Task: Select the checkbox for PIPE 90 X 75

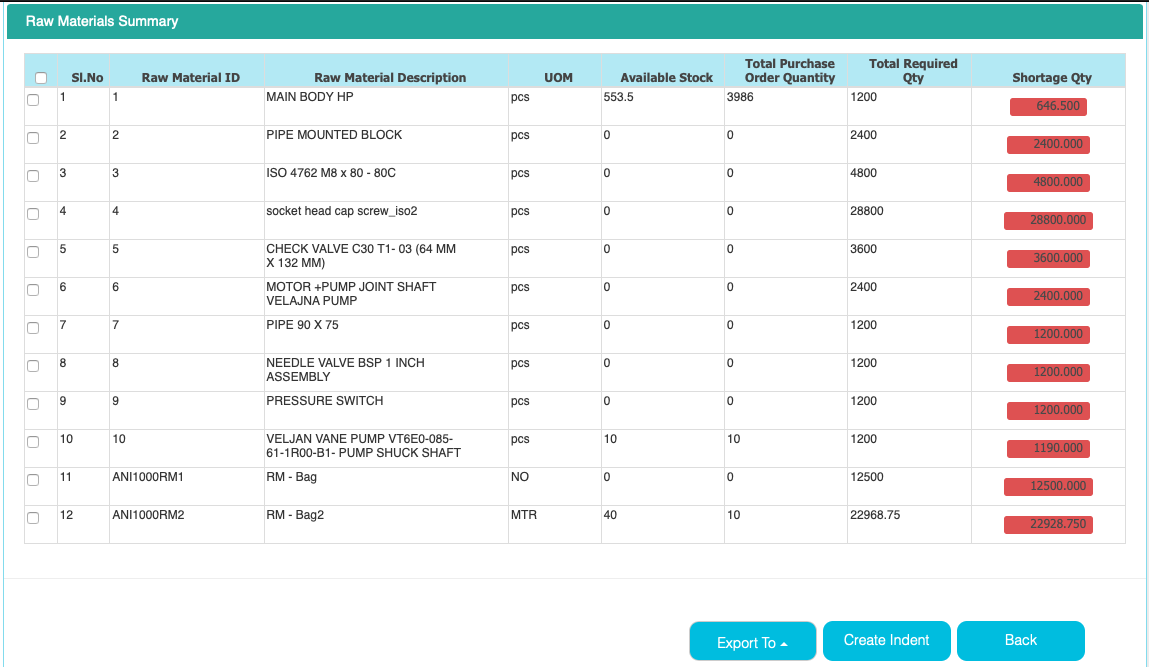Action: coord(33,328)
